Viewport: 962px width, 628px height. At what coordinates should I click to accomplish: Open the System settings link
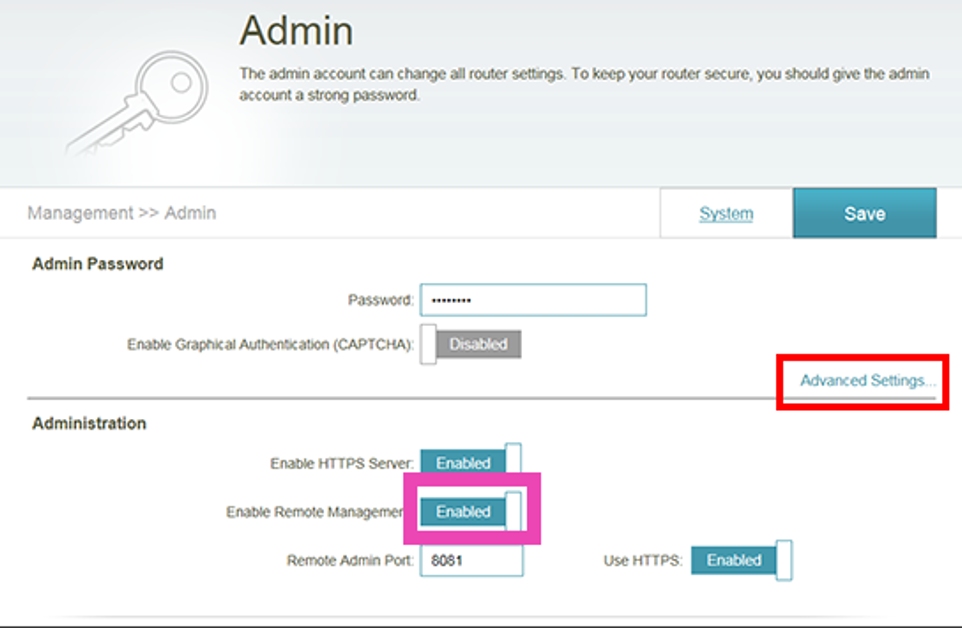tap(726, 213)
